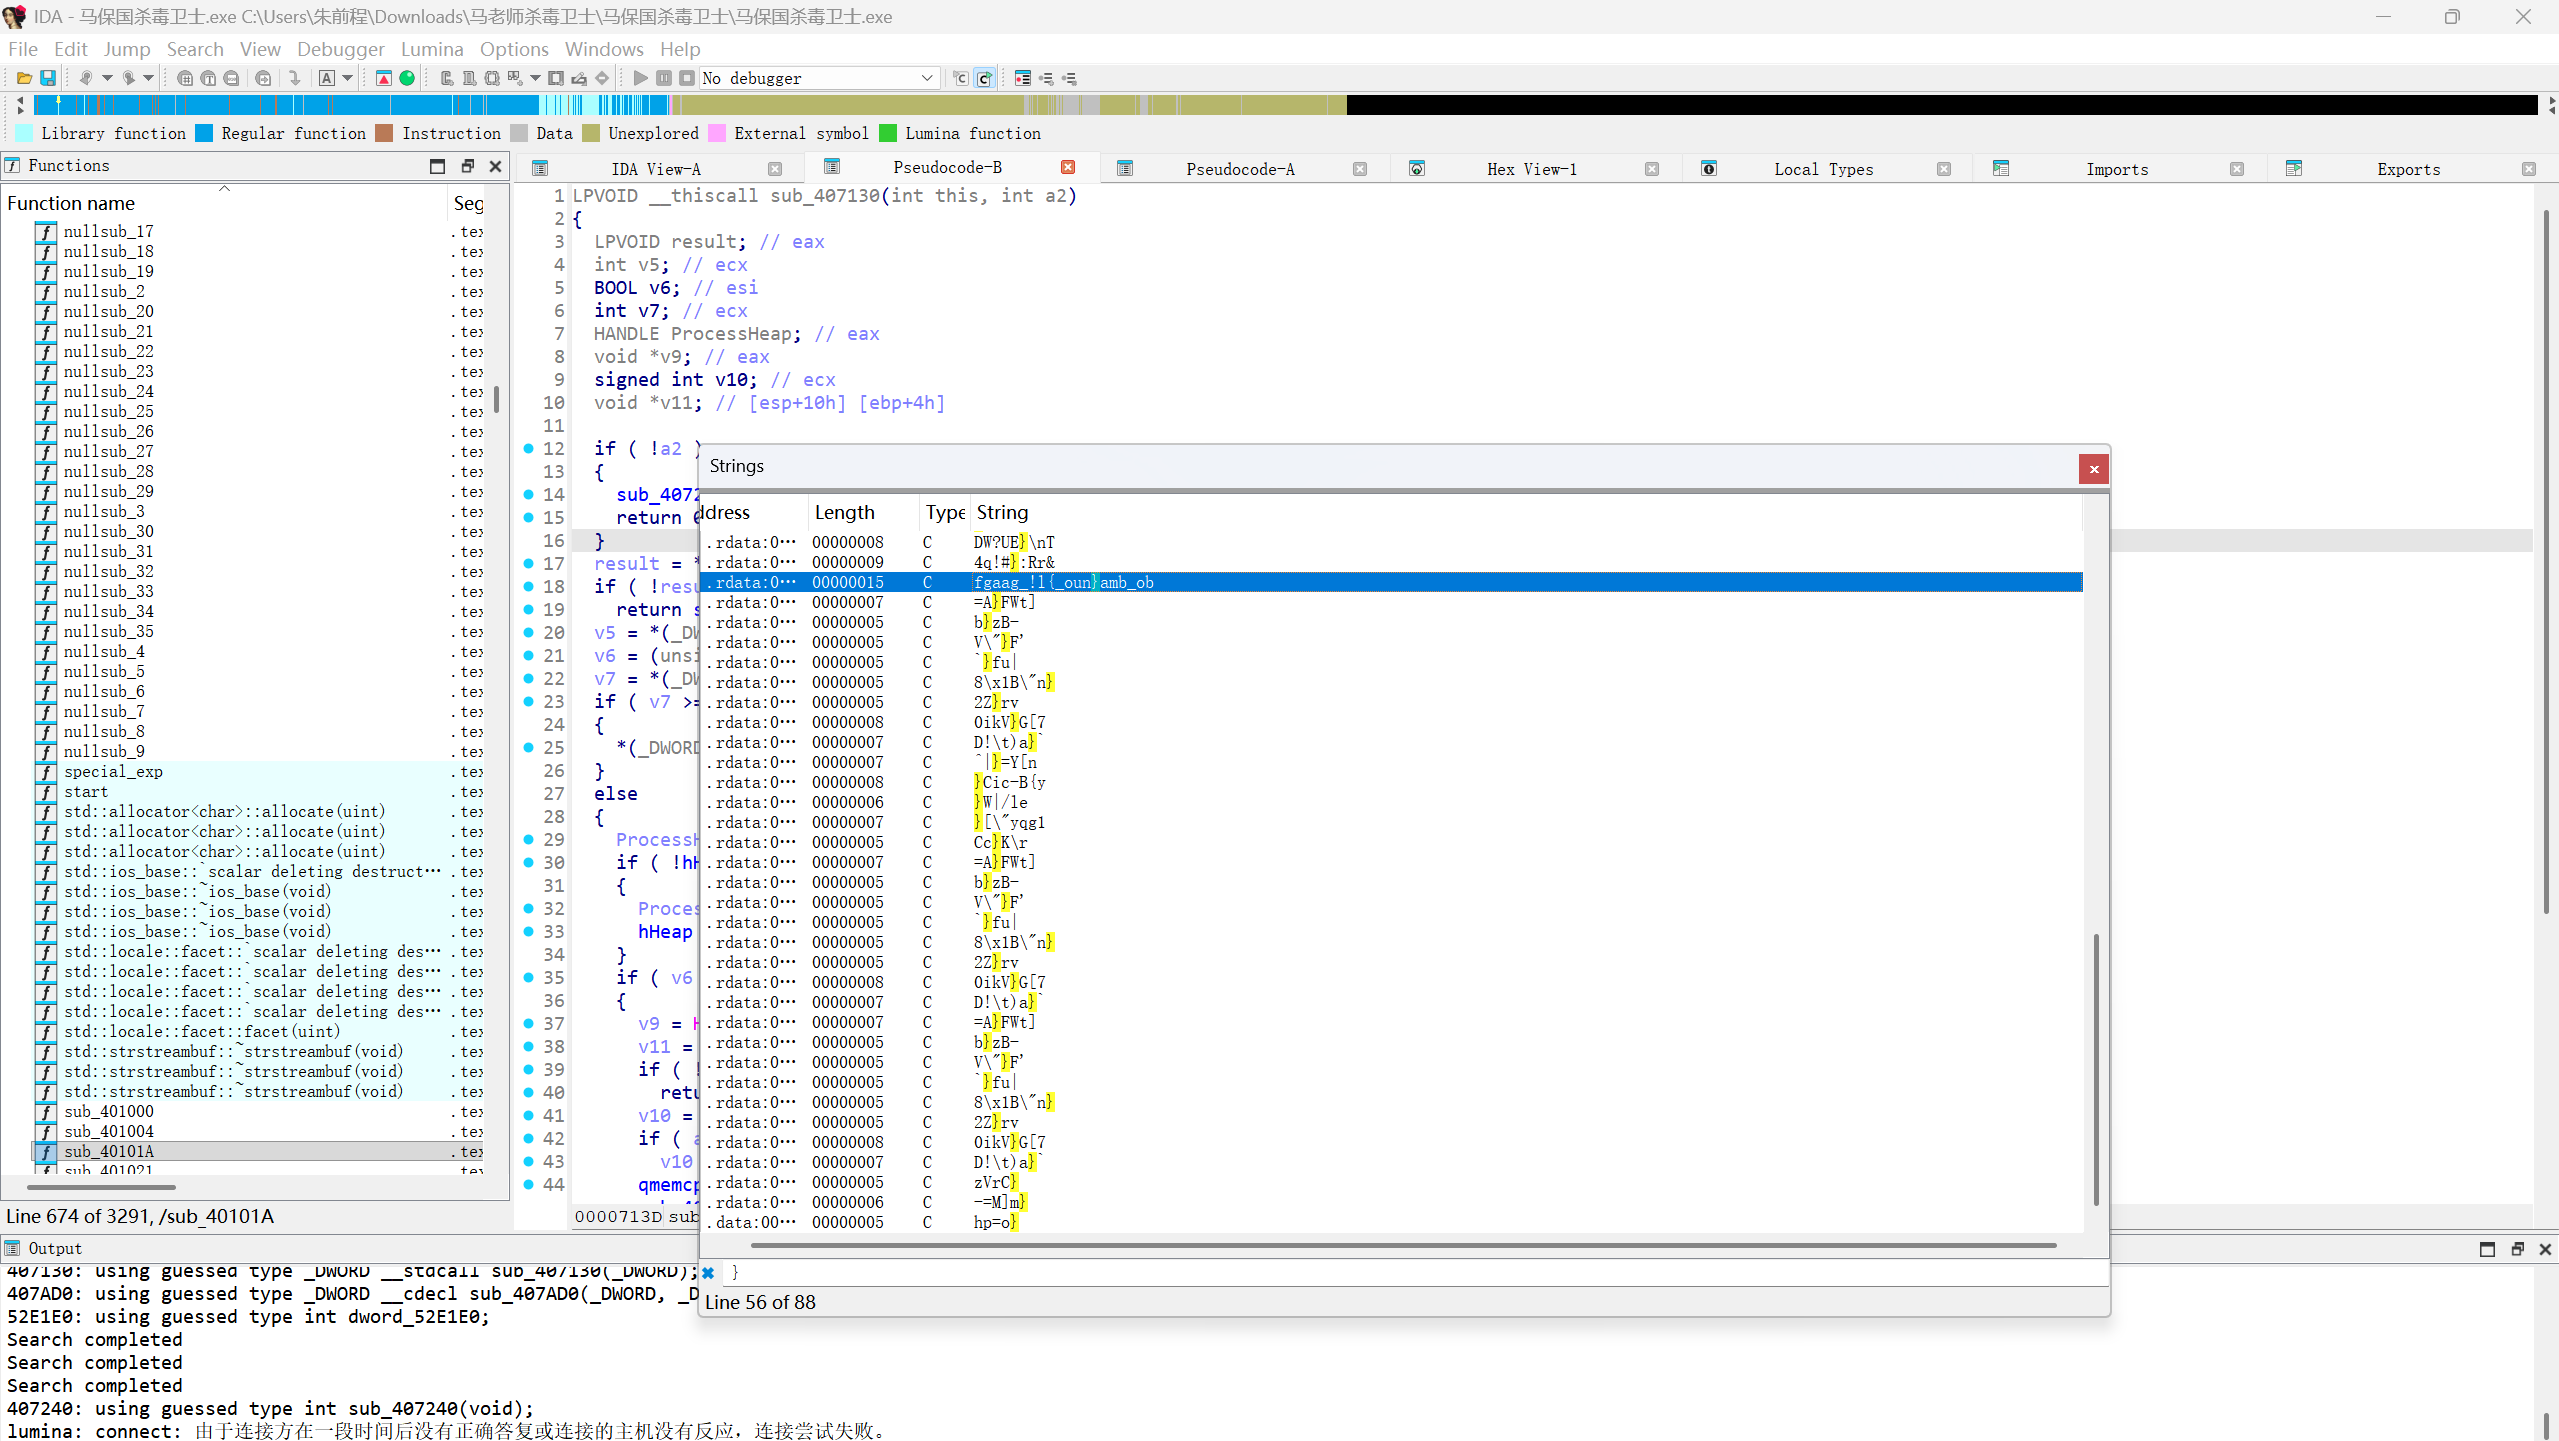Switch to the Hex View-1 tab

[1531, 169]
